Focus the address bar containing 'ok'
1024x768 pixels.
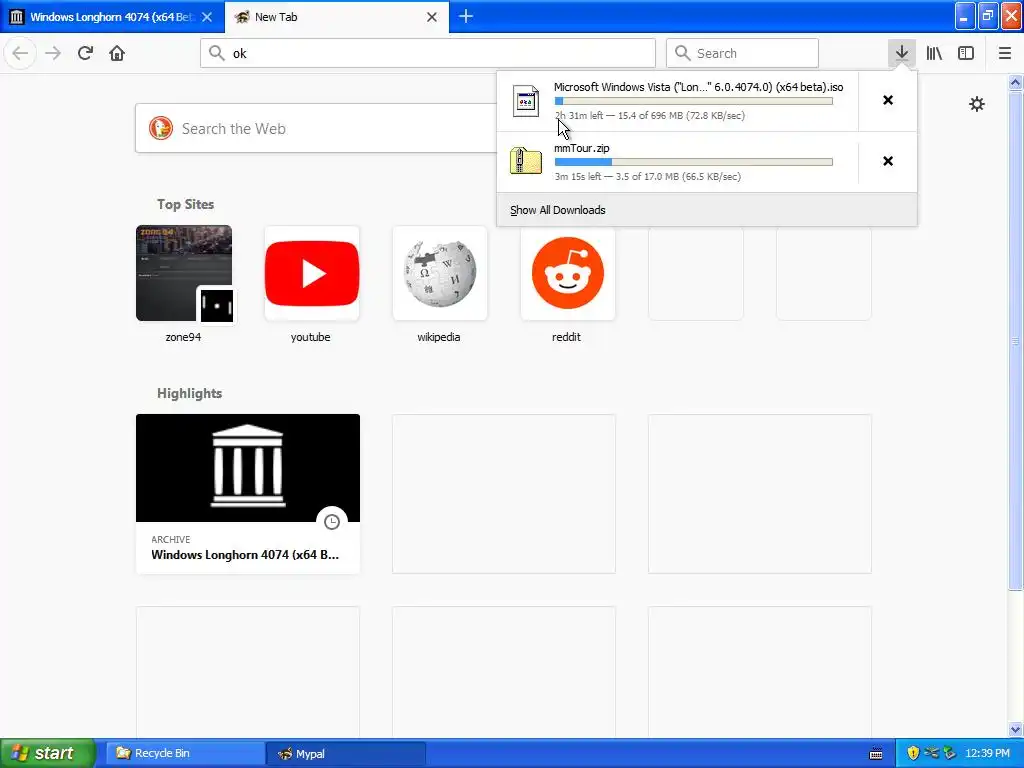428,53
